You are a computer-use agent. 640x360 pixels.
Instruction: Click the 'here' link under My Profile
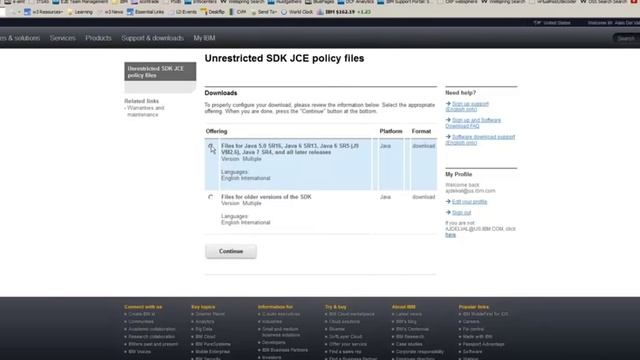[x=450, y=235]
